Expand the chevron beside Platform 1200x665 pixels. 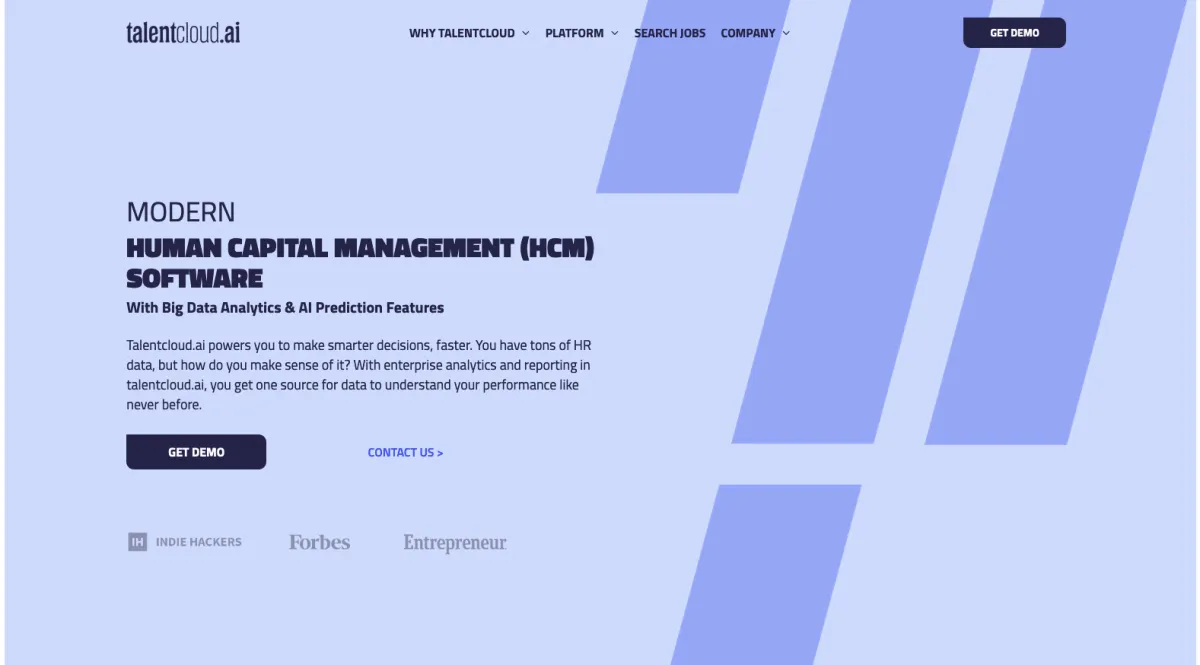[614, 33]
